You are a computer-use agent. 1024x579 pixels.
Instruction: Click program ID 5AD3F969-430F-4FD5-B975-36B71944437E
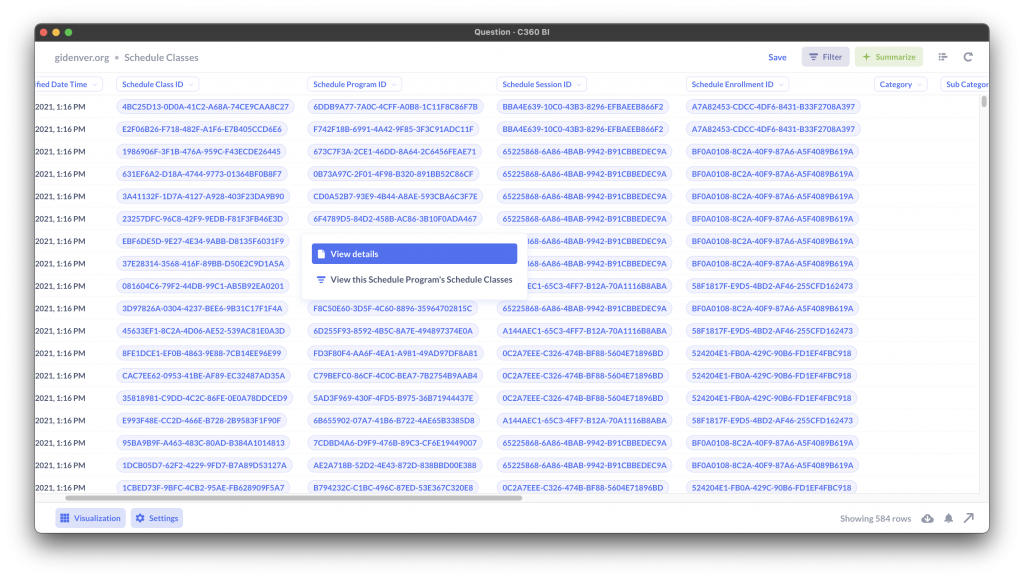tap(393, 398)
